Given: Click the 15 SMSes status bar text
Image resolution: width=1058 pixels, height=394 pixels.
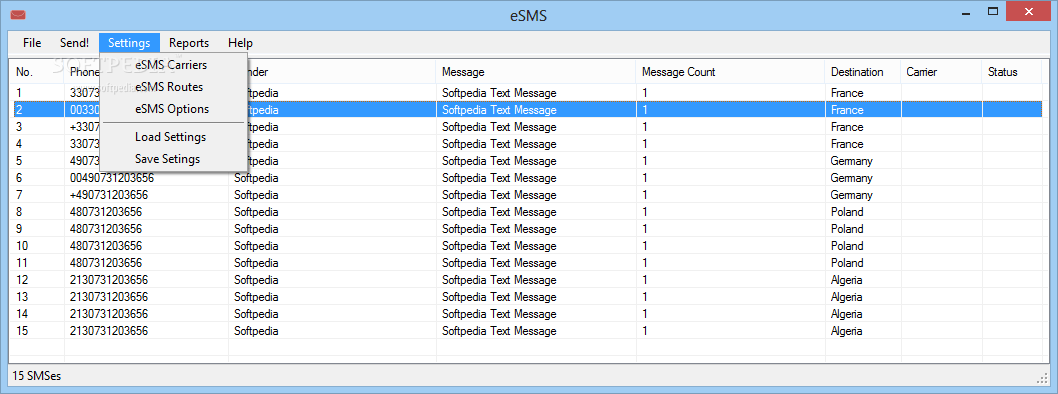Looking at the screenshot, I should coord(37,376).
